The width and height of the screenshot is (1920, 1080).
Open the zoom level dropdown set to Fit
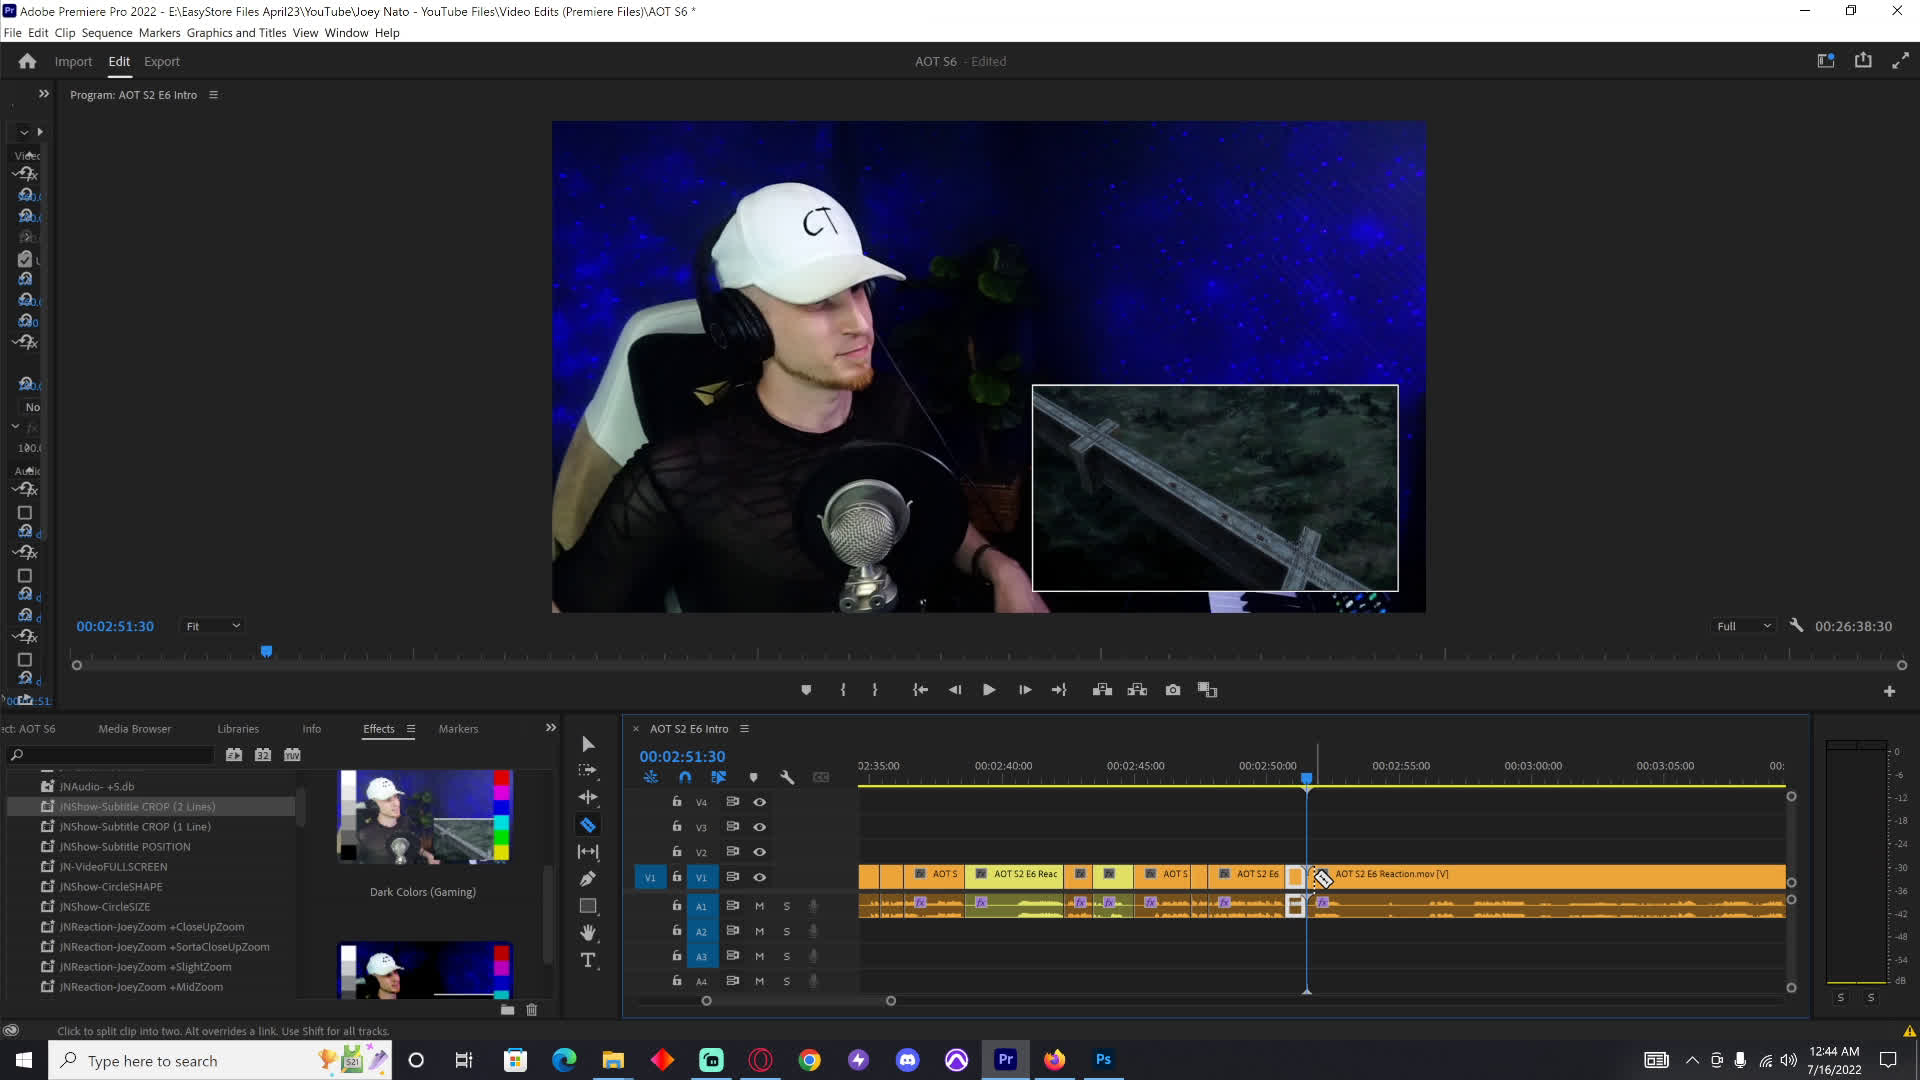click(x=212, y=625)
